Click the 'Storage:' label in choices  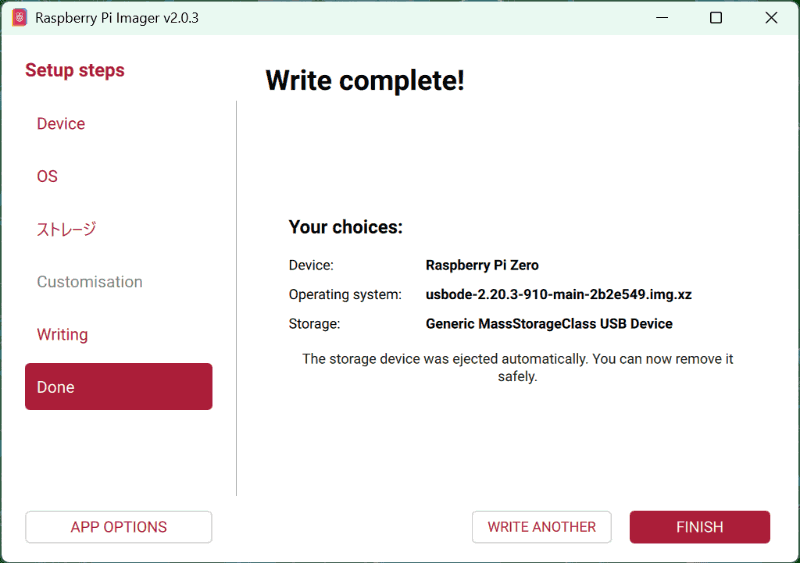click(314, 324)
